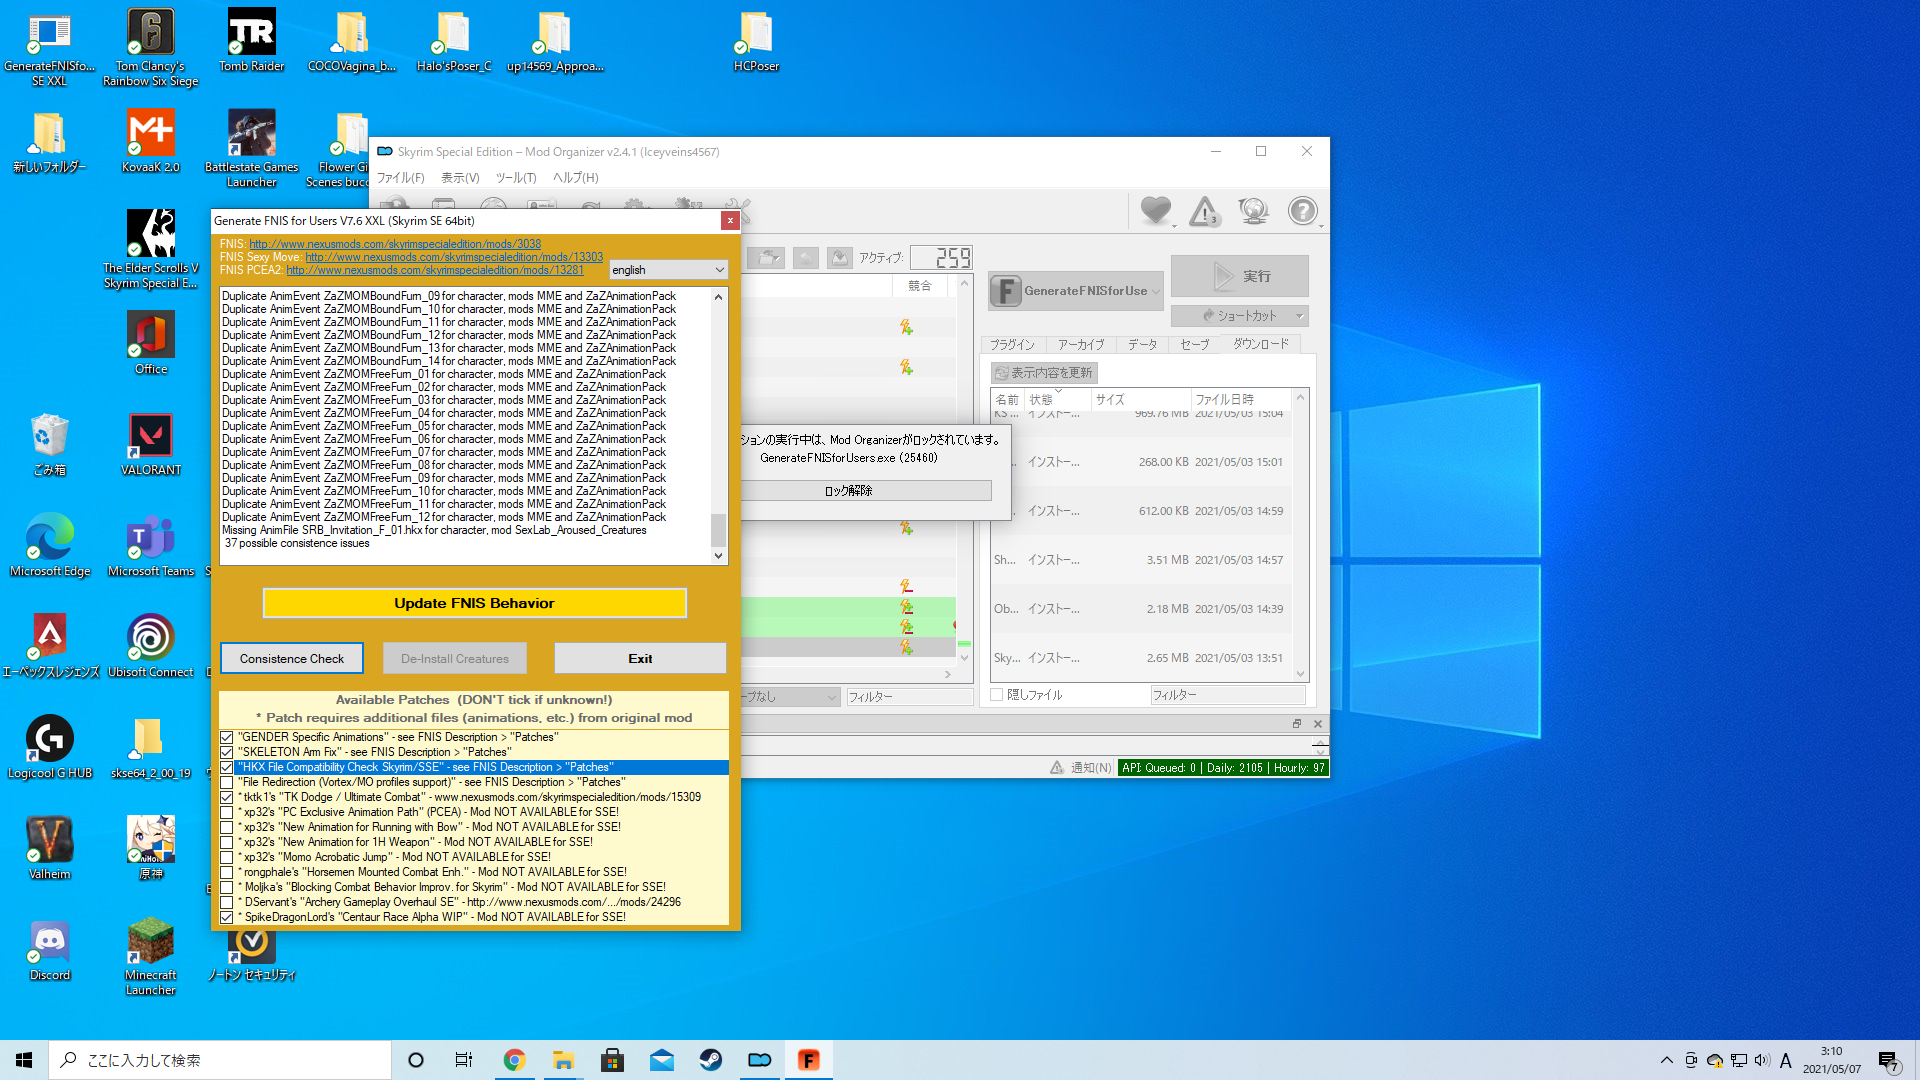The height and width of the screenshot is (1080, 1920).
Task: Click the Update FNIS Behavior button
Action: (474, 603)
